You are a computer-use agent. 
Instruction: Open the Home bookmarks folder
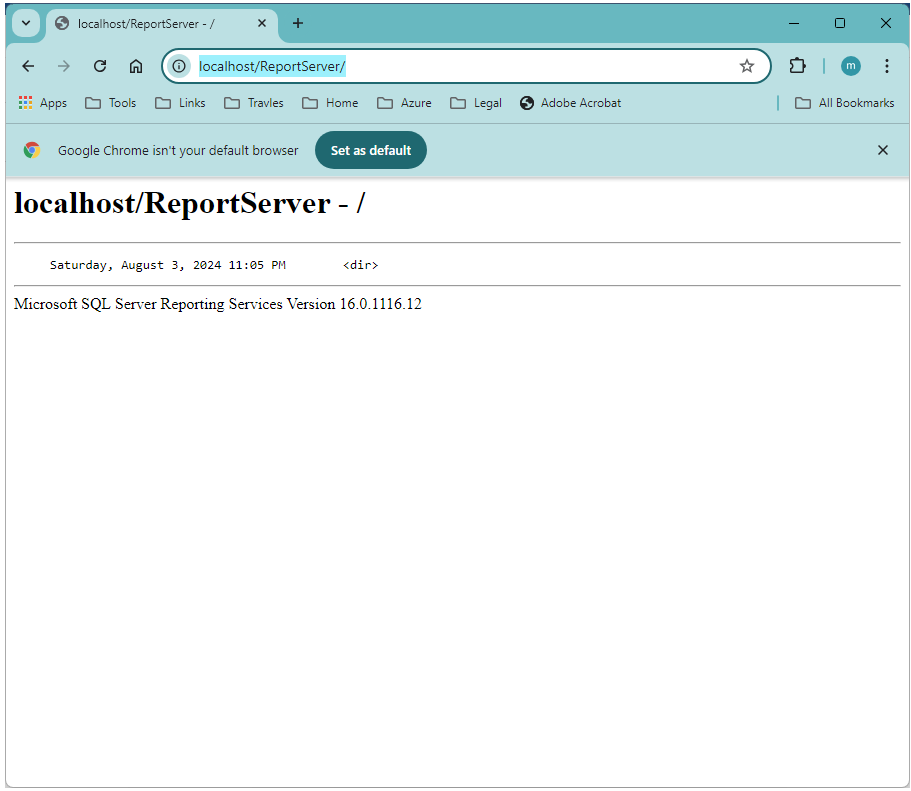(x=330, y=103)
